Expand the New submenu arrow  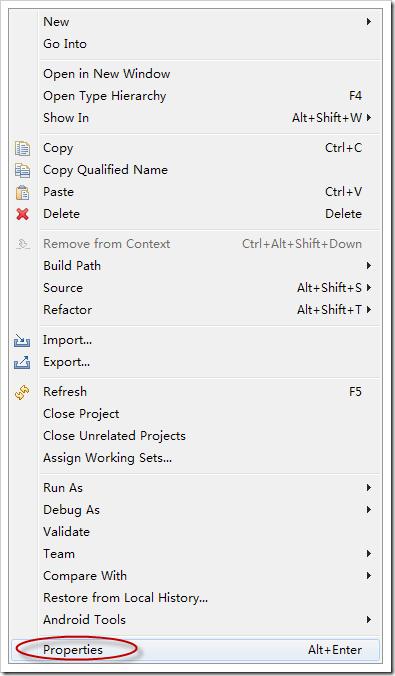click(x=369, y=22)
